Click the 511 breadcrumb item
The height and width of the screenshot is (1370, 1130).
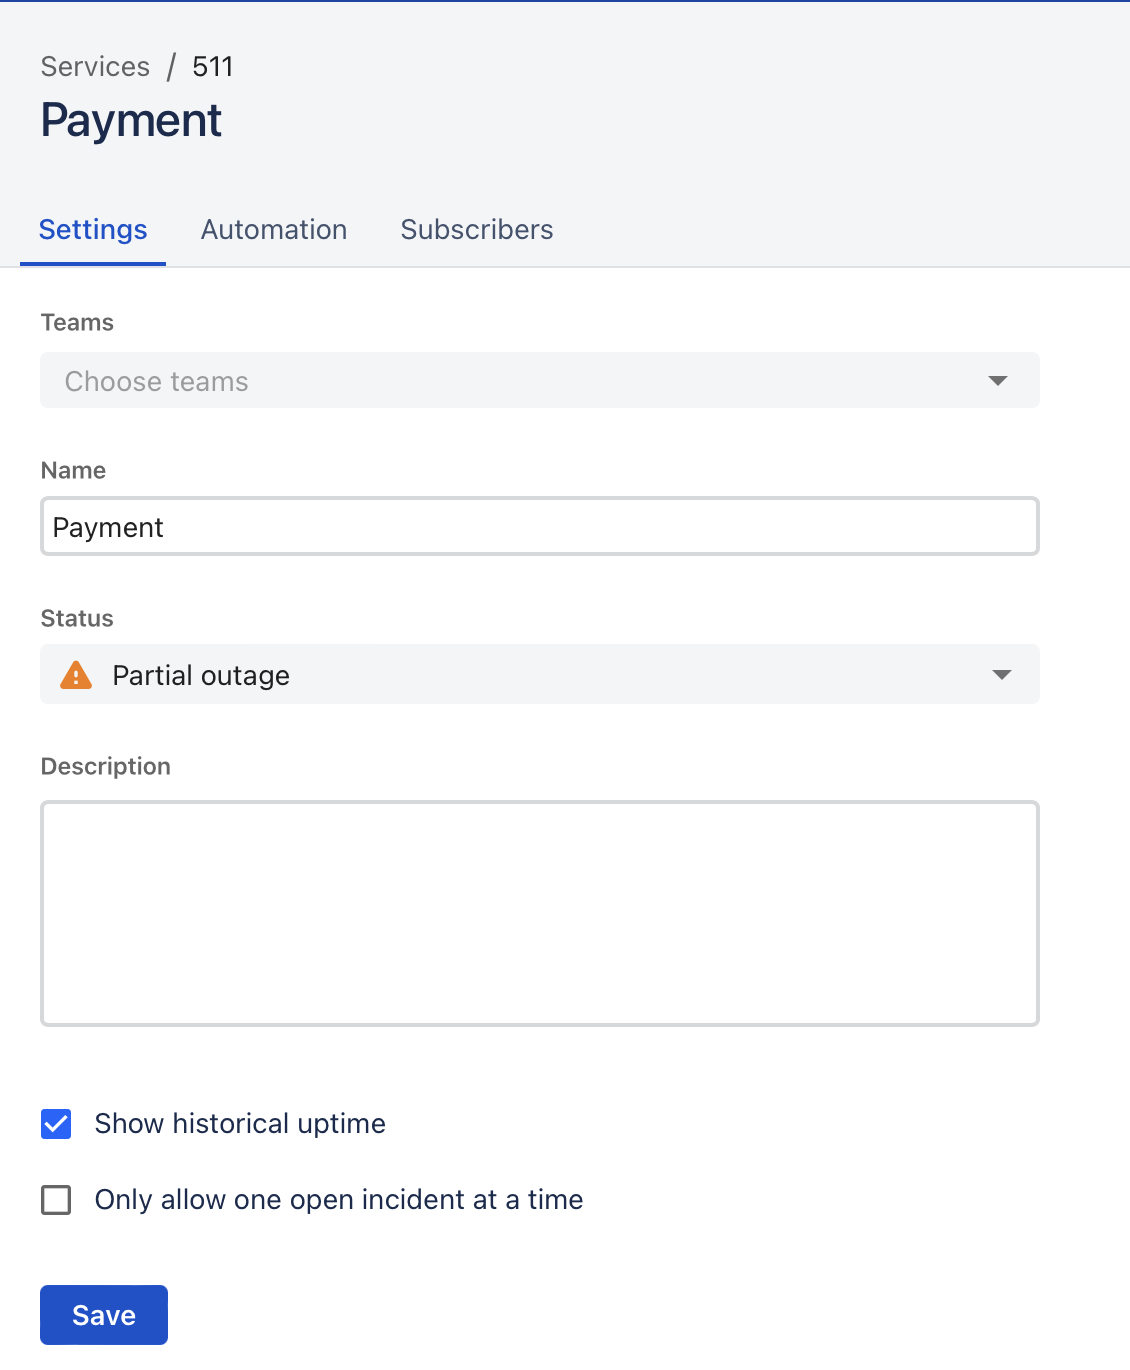pos(212,67)
